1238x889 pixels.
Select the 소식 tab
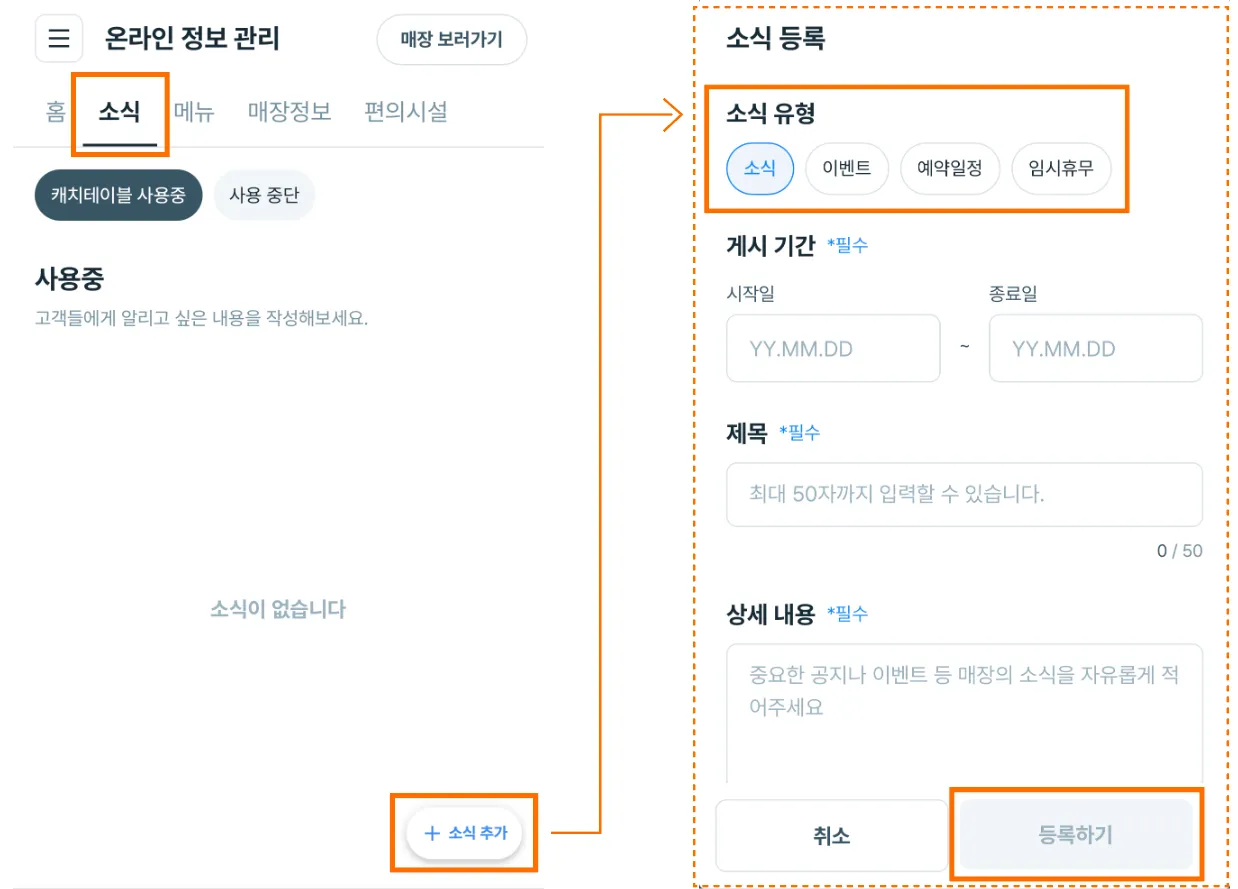119,111
